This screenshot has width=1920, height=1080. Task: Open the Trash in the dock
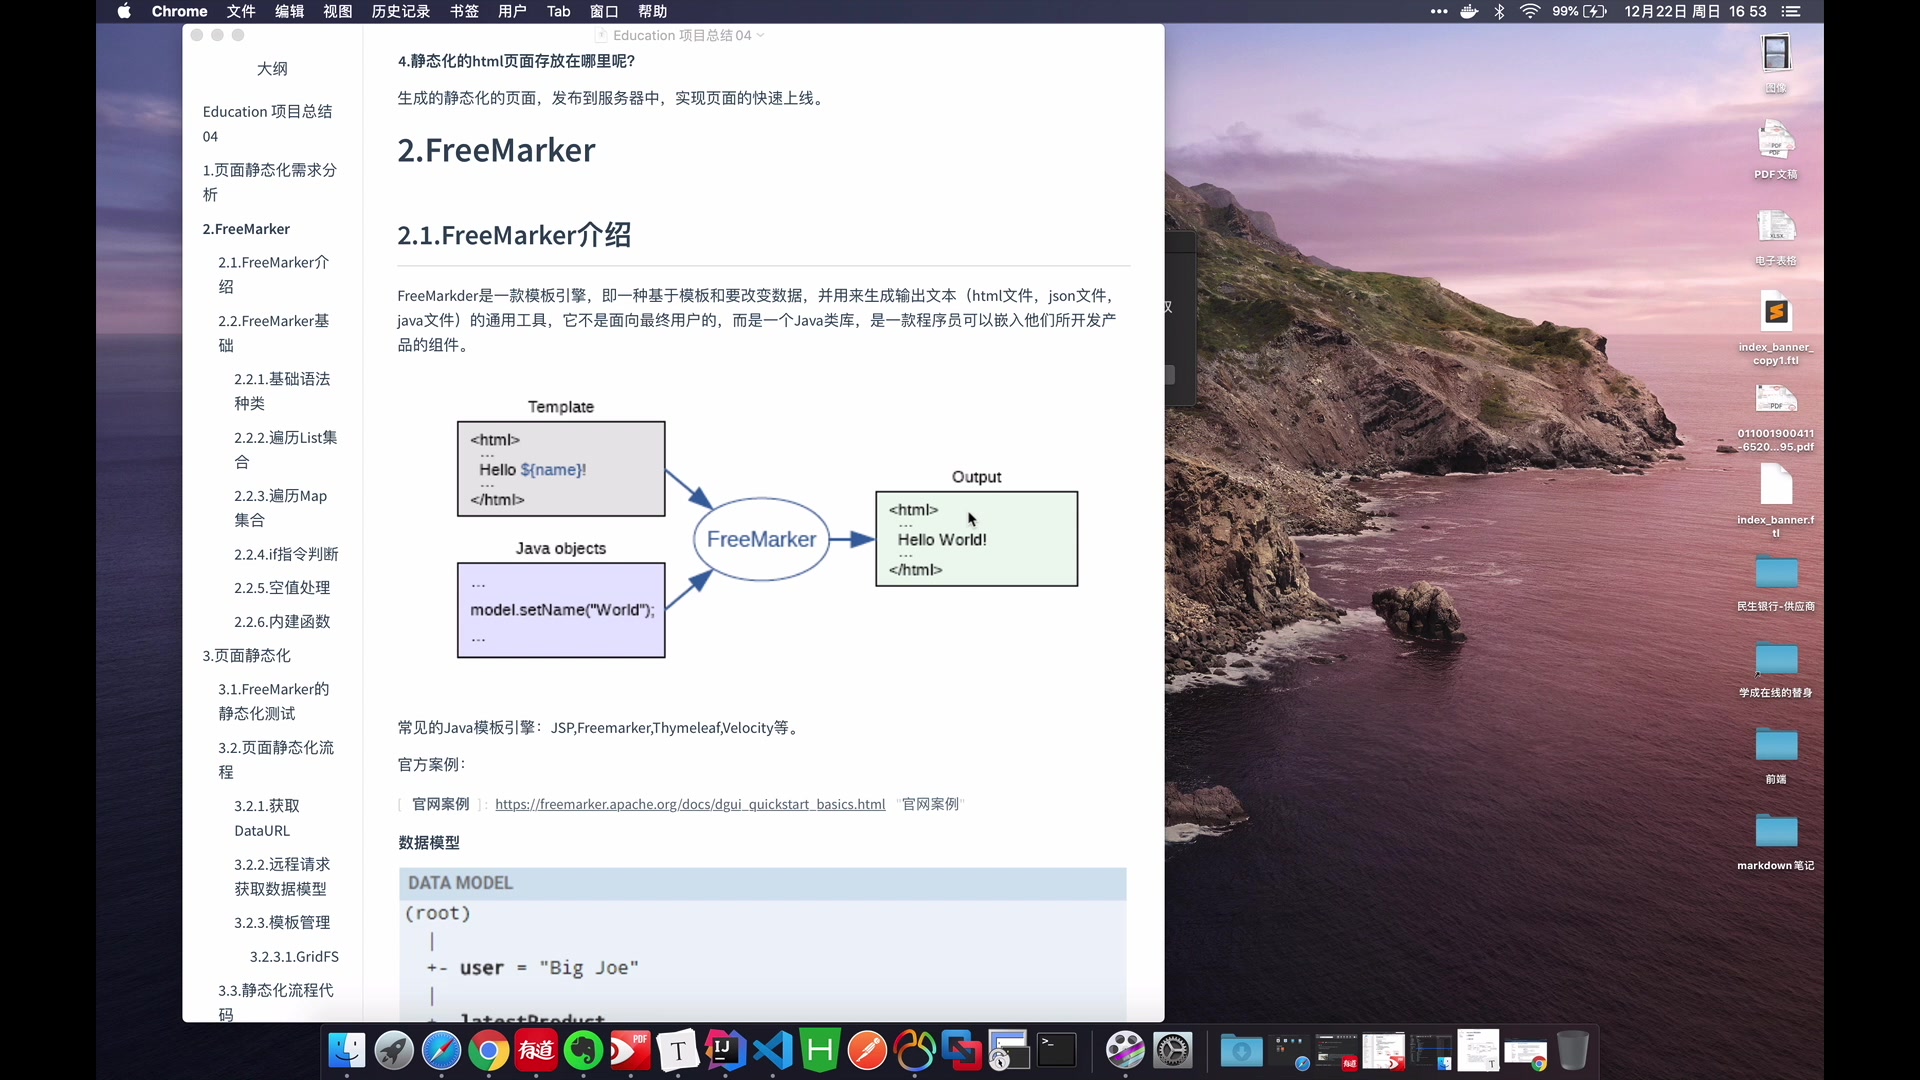coord(1573,1051)
